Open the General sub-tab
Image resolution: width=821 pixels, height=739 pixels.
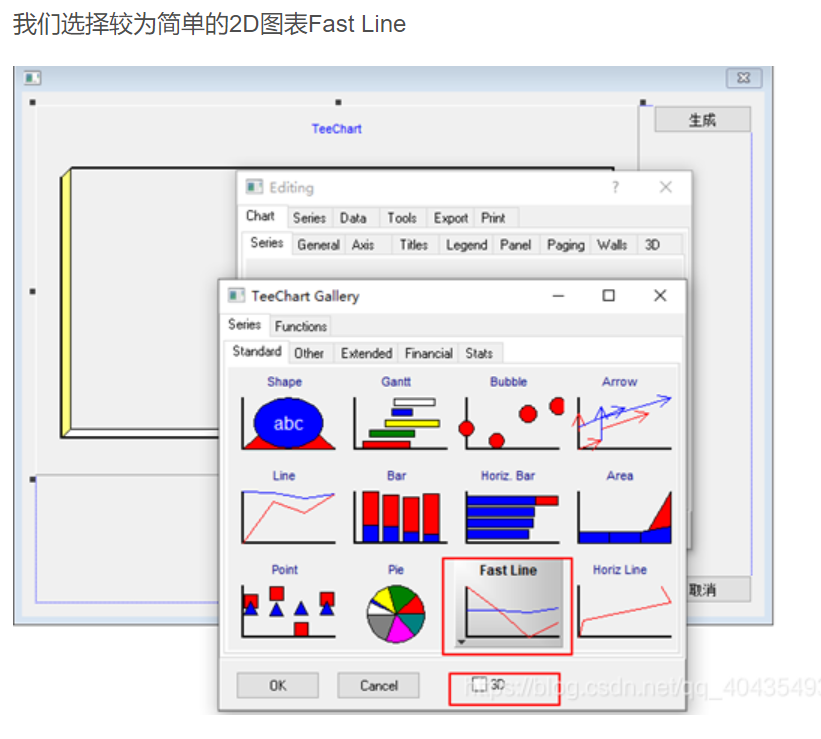click(x=318, y=245)
